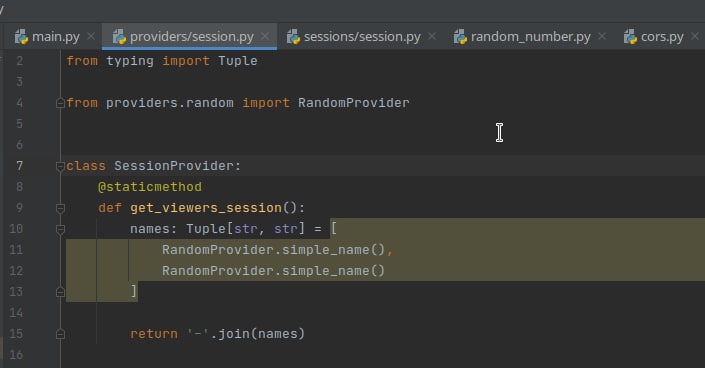The width and height of the screenshot is (705, 368).
Task: Click the @staticmethod decorator
Action: [x=150, y=187]
